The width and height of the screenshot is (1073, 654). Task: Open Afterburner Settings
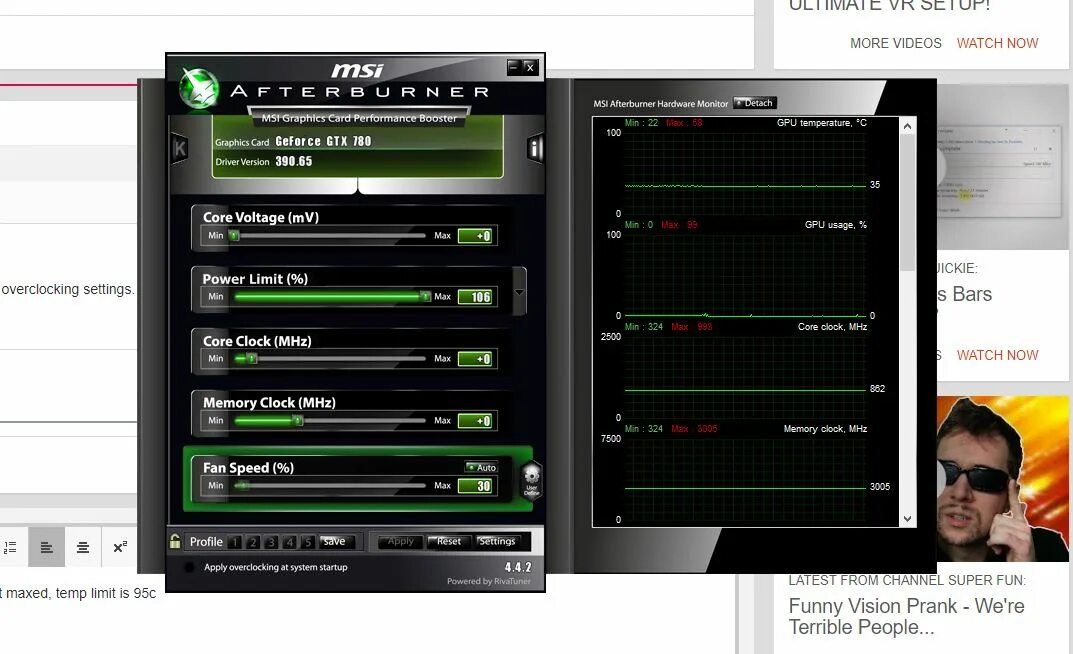pos(497,541)
